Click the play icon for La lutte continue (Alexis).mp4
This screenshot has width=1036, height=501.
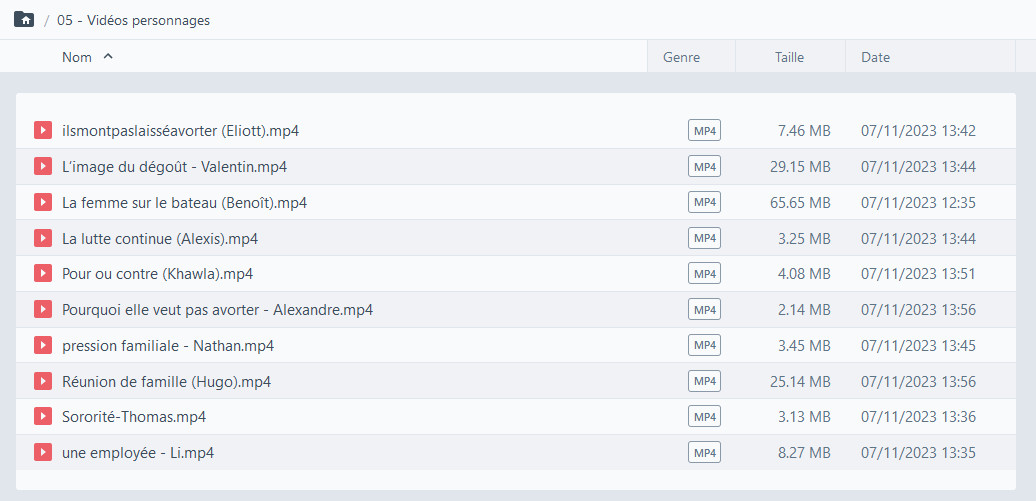pos(43,238)
